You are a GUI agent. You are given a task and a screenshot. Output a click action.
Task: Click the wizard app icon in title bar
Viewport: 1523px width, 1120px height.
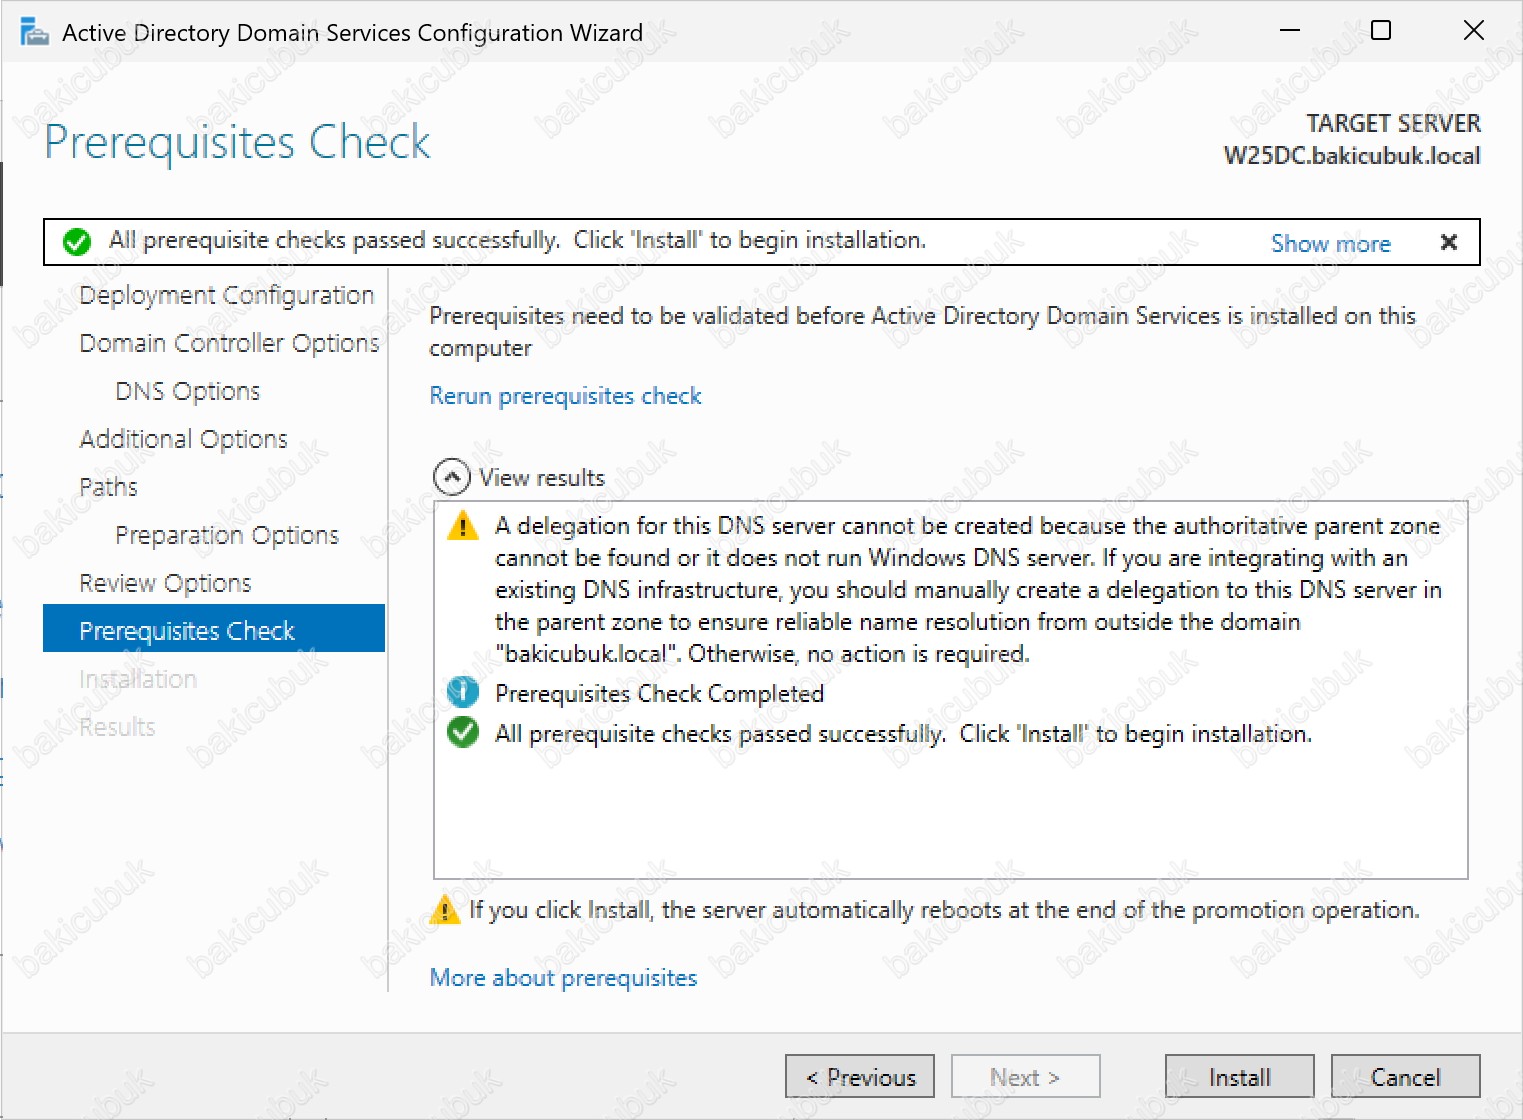[x=34, y=32]
